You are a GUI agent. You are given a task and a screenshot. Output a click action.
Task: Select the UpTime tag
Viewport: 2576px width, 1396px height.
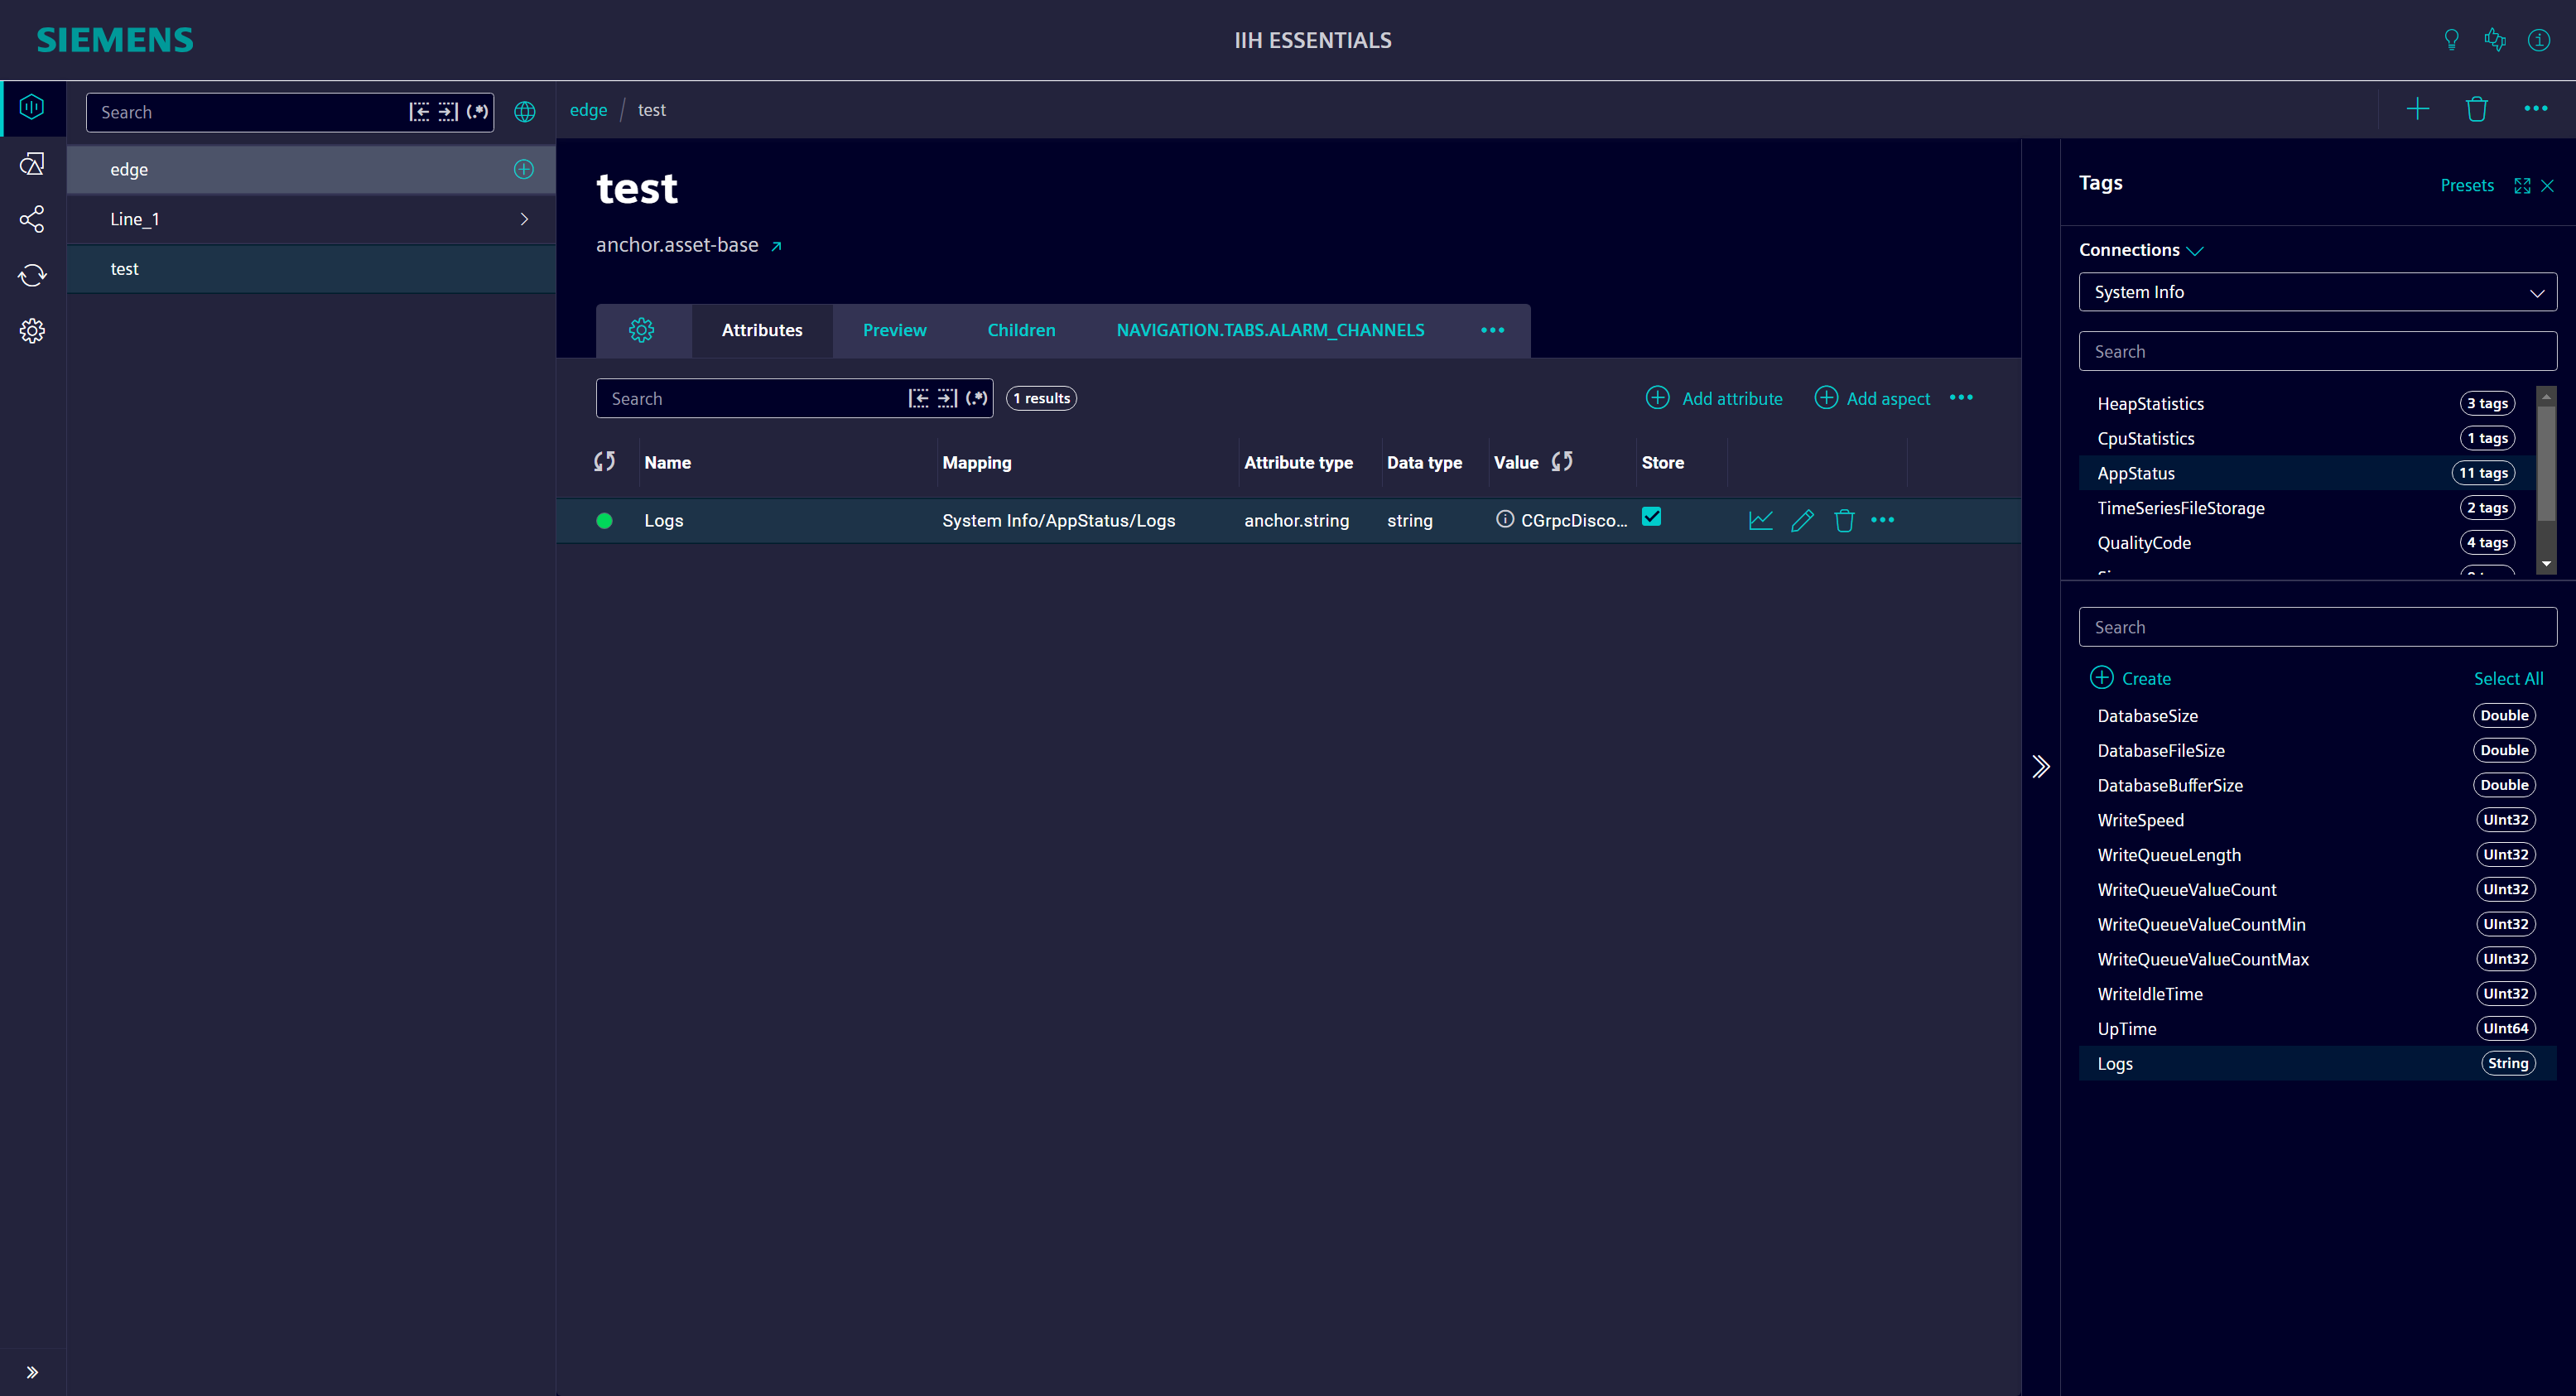[x=2317, y=1029]
